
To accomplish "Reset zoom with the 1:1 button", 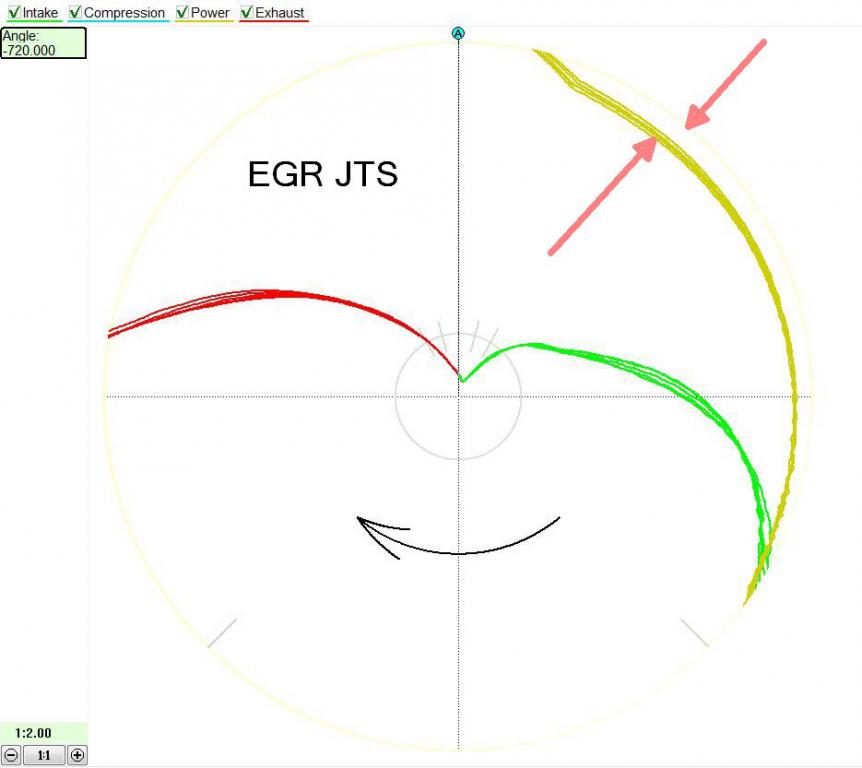I will pos(44,755).
